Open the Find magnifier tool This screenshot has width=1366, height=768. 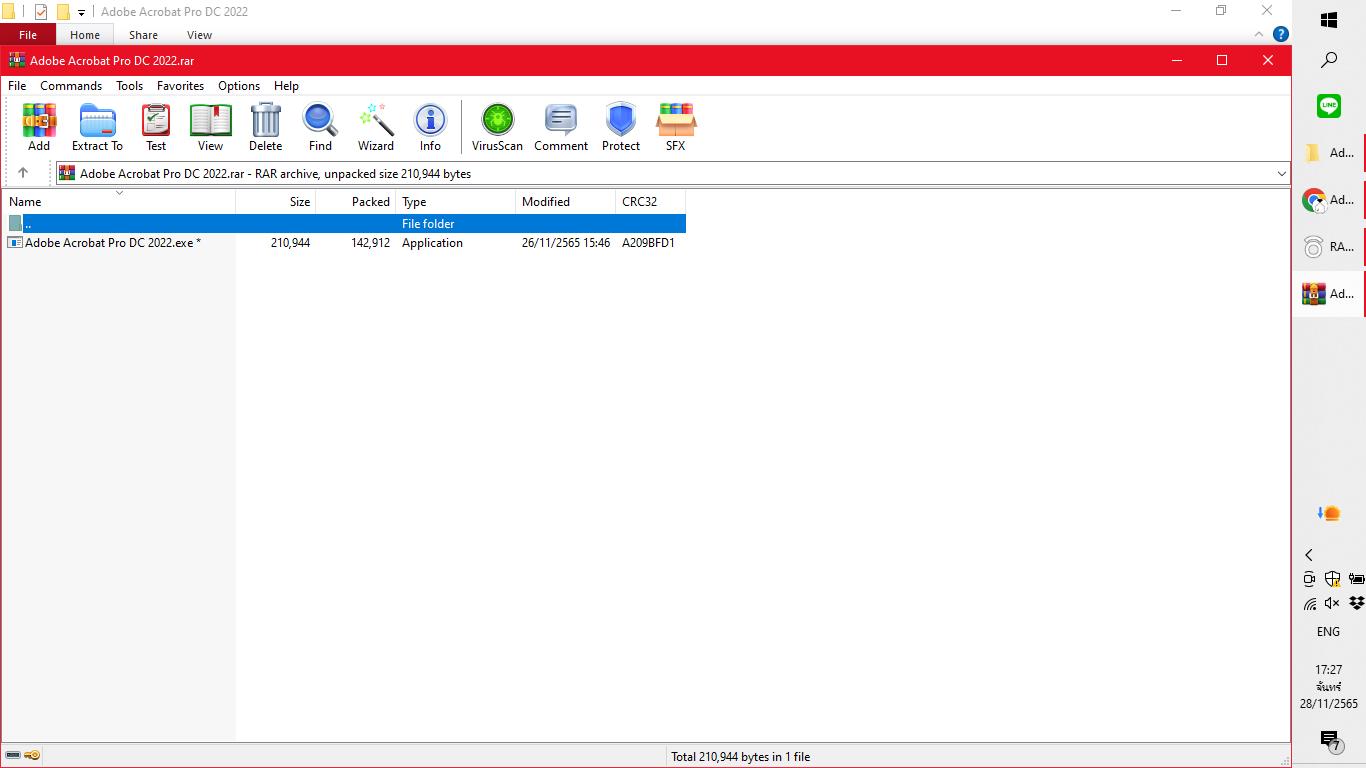pos(320,126)
